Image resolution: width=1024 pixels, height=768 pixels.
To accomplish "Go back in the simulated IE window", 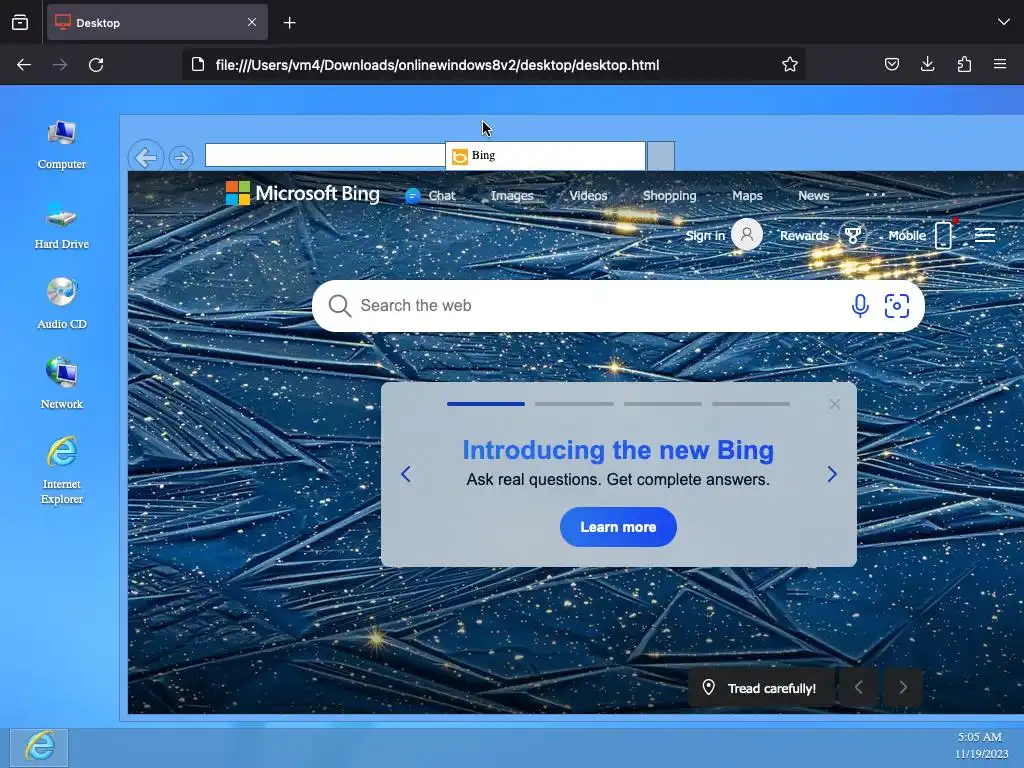I will click(x=146, y=157).
